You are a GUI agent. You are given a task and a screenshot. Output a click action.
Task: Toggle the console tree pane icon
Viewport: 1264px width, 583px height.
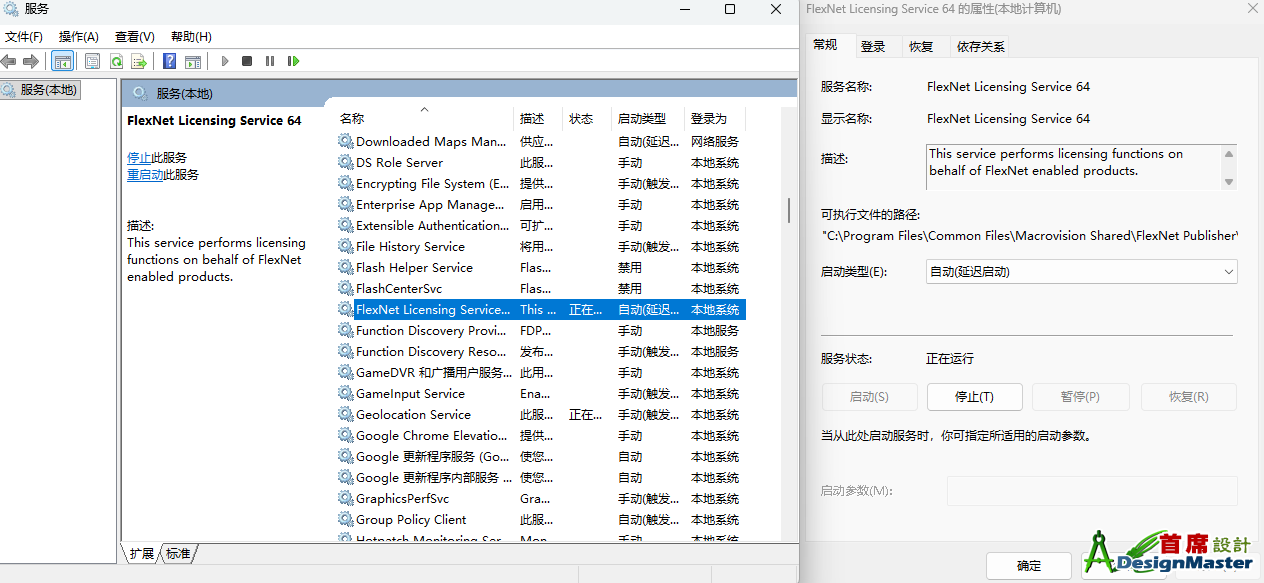pos(62,61)
